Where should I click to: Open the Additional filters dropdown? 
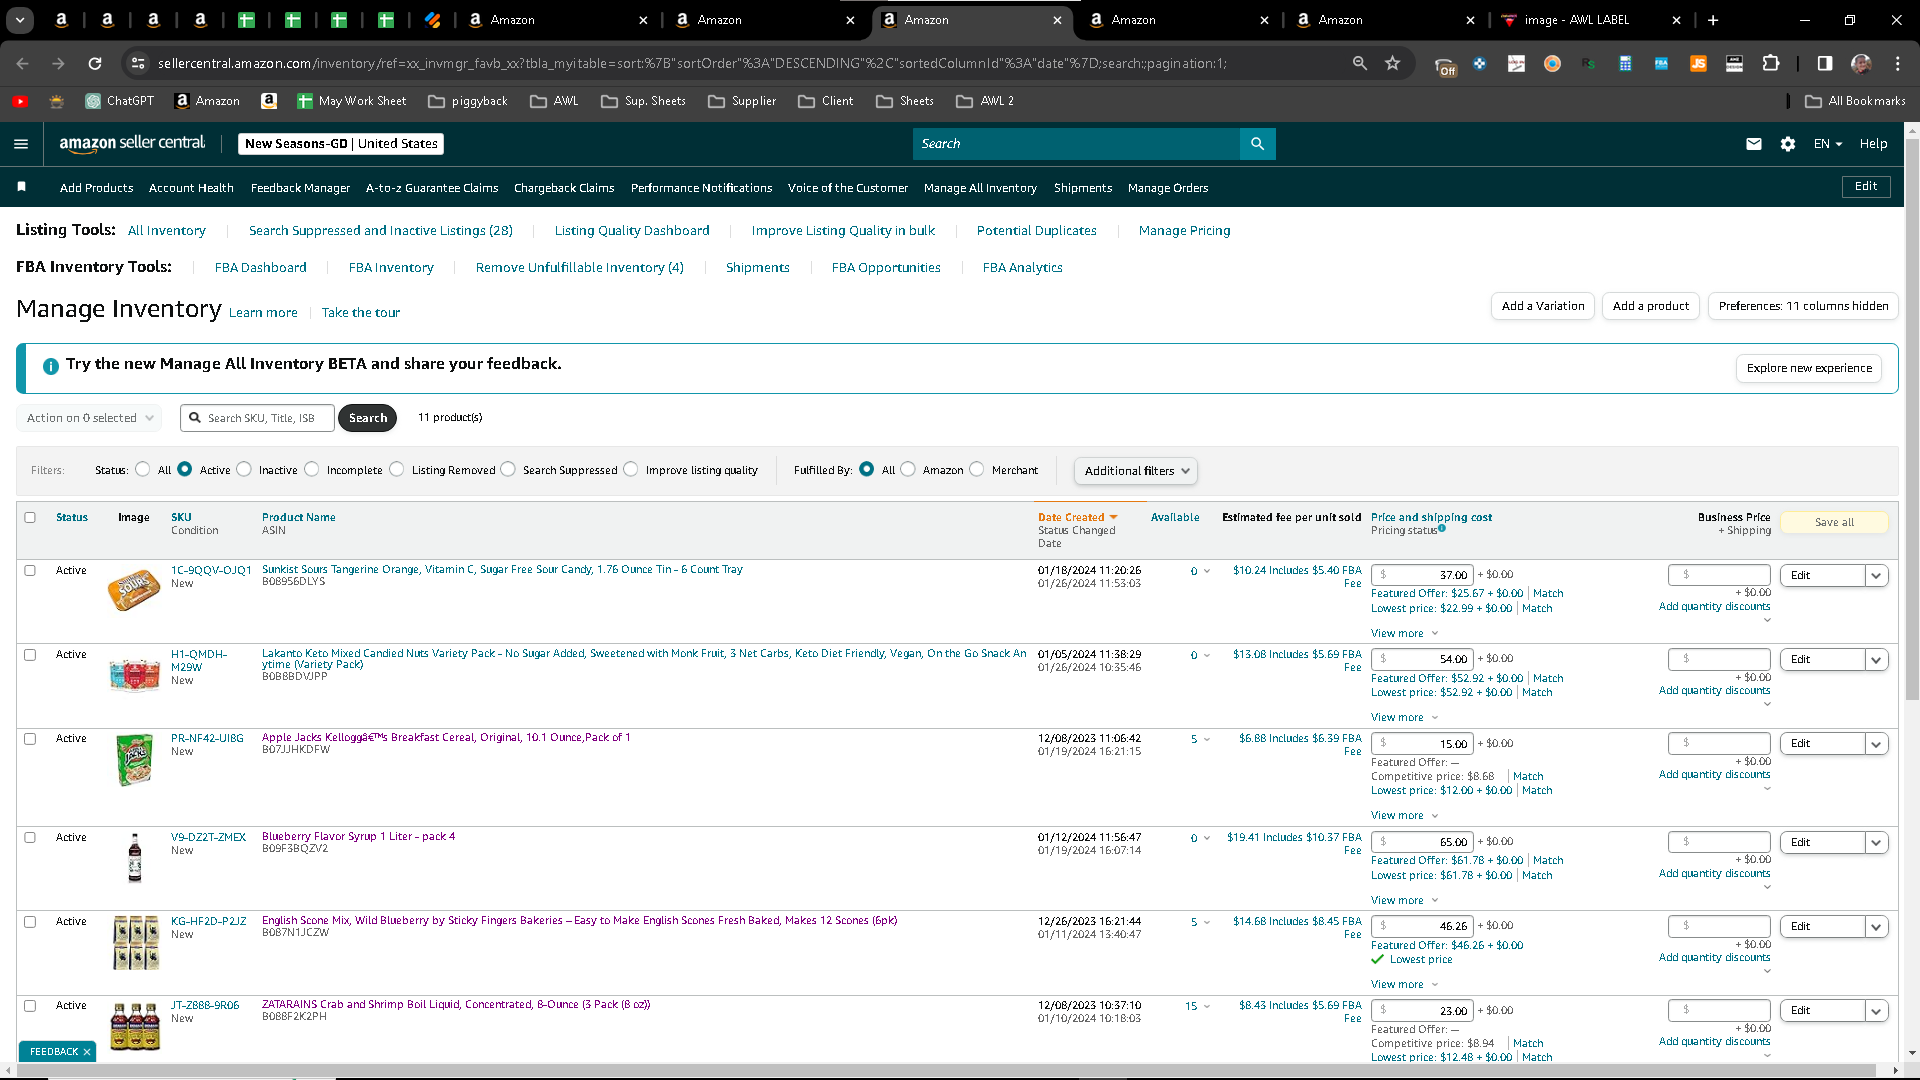[1135, 471]
